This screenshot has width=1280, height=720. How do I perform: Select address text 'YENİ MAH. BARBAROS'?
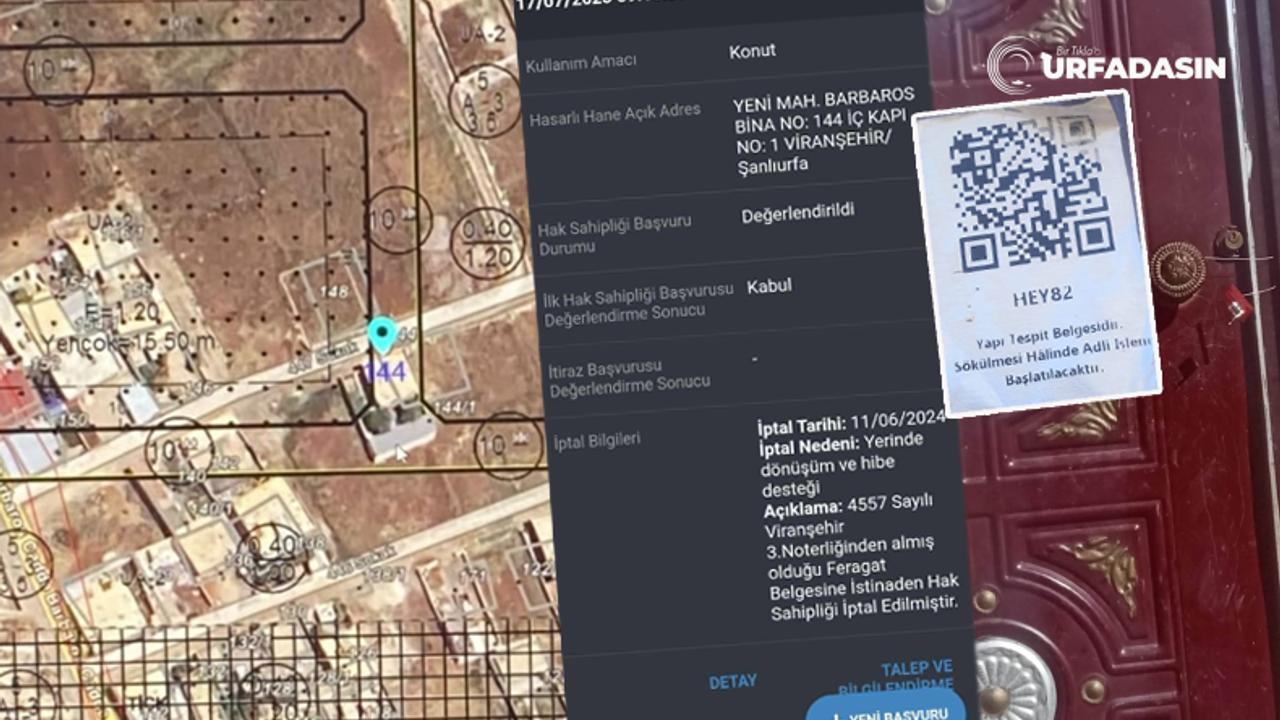coord(823,99)
